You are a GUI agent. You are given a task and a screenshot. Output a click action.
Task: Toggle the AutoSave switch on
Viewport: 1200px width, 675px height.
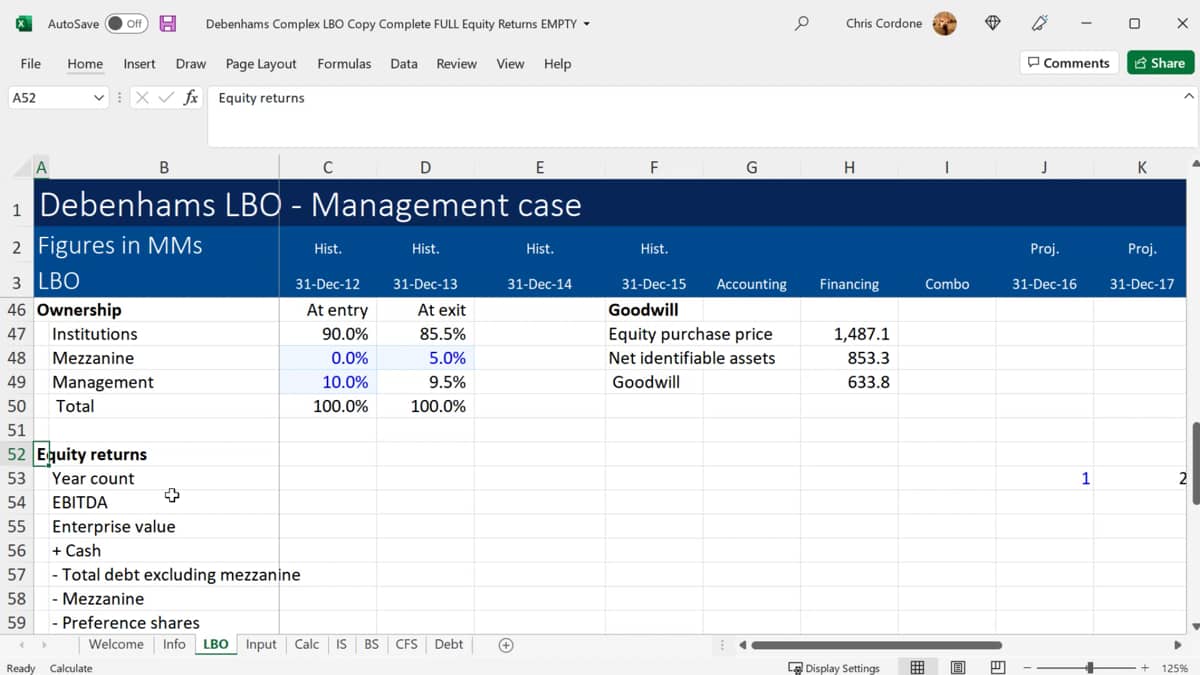pyautogui.click(x=126, y=23)
